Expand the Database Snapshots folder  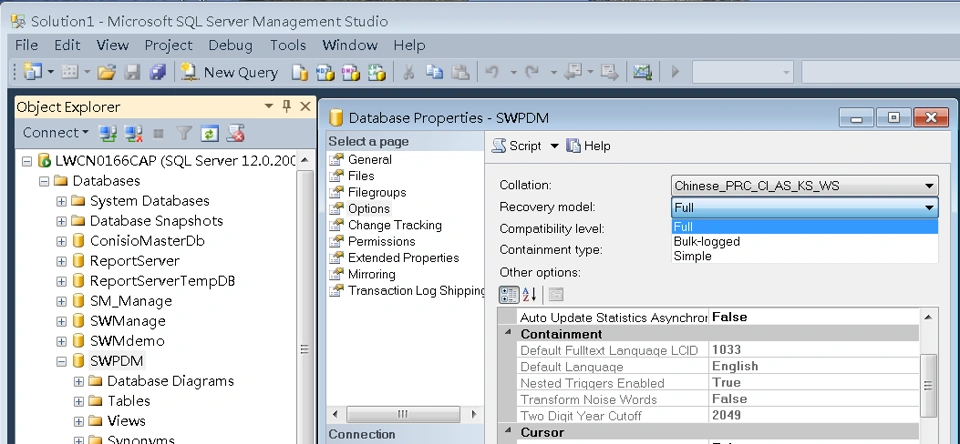pos(61,221)
